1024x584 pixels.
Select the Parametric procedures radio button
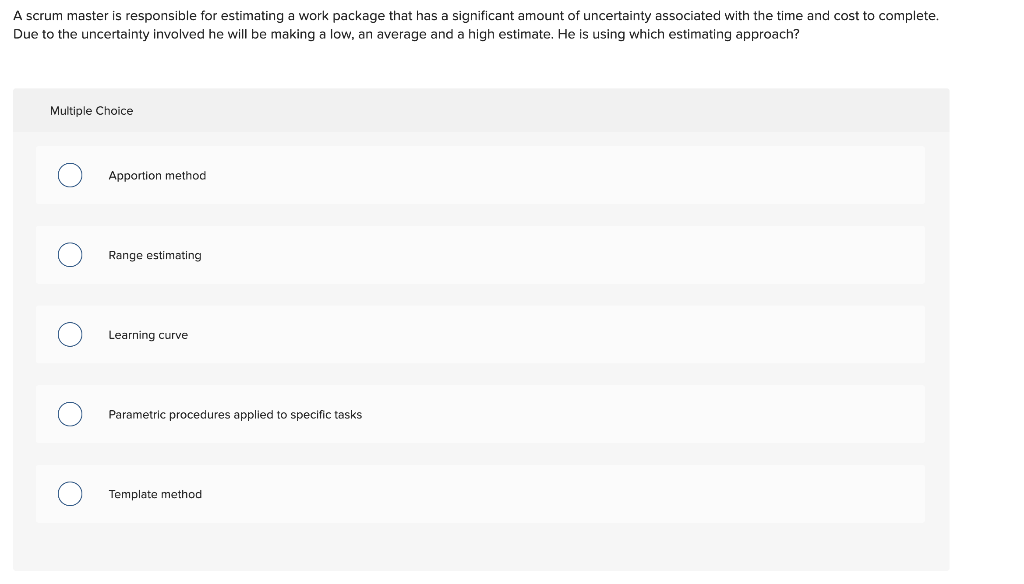(x=70, y=413)
